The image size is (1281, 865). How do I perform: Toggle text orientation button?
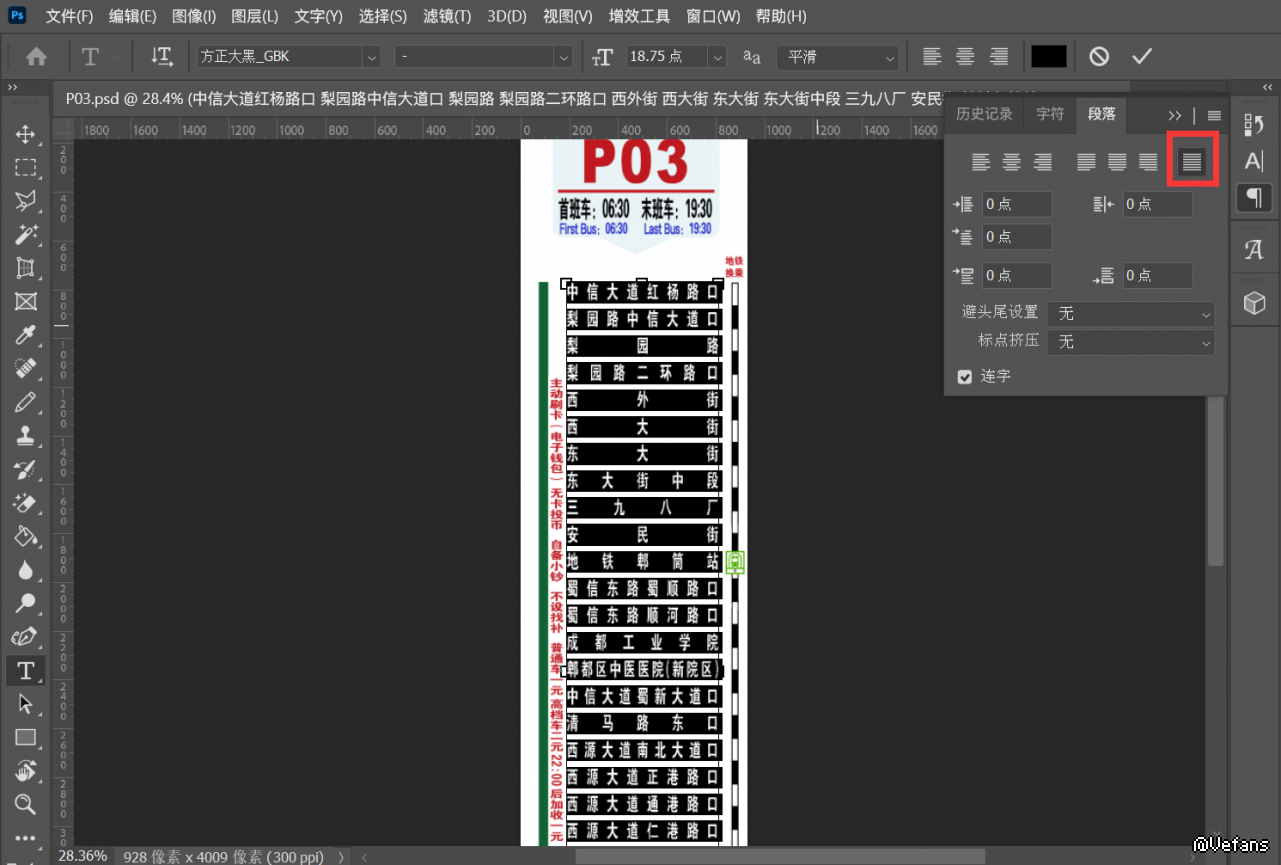point(162,57)
